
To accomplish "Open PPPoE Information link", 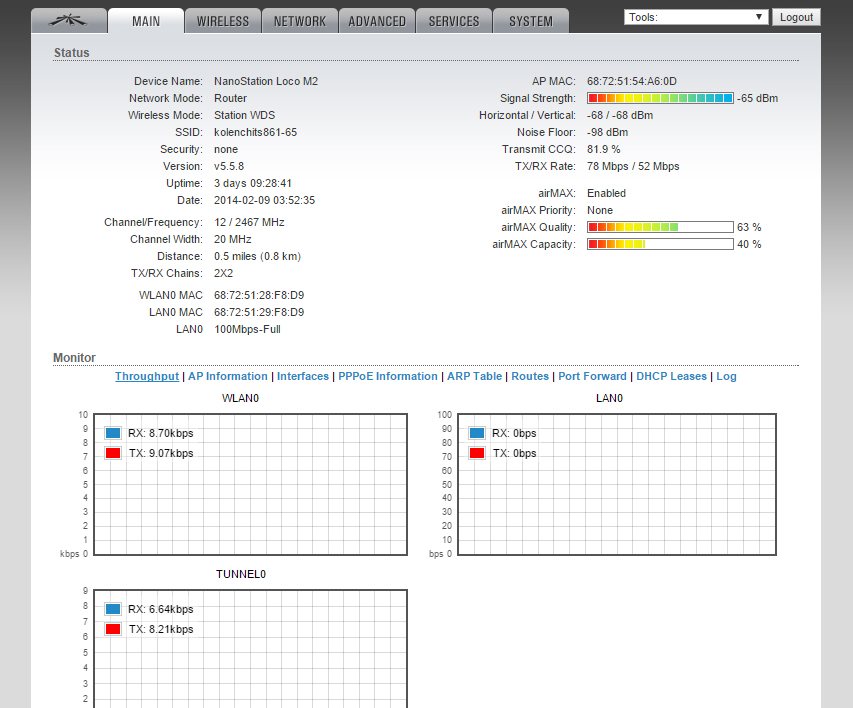I will pos(388,376).
